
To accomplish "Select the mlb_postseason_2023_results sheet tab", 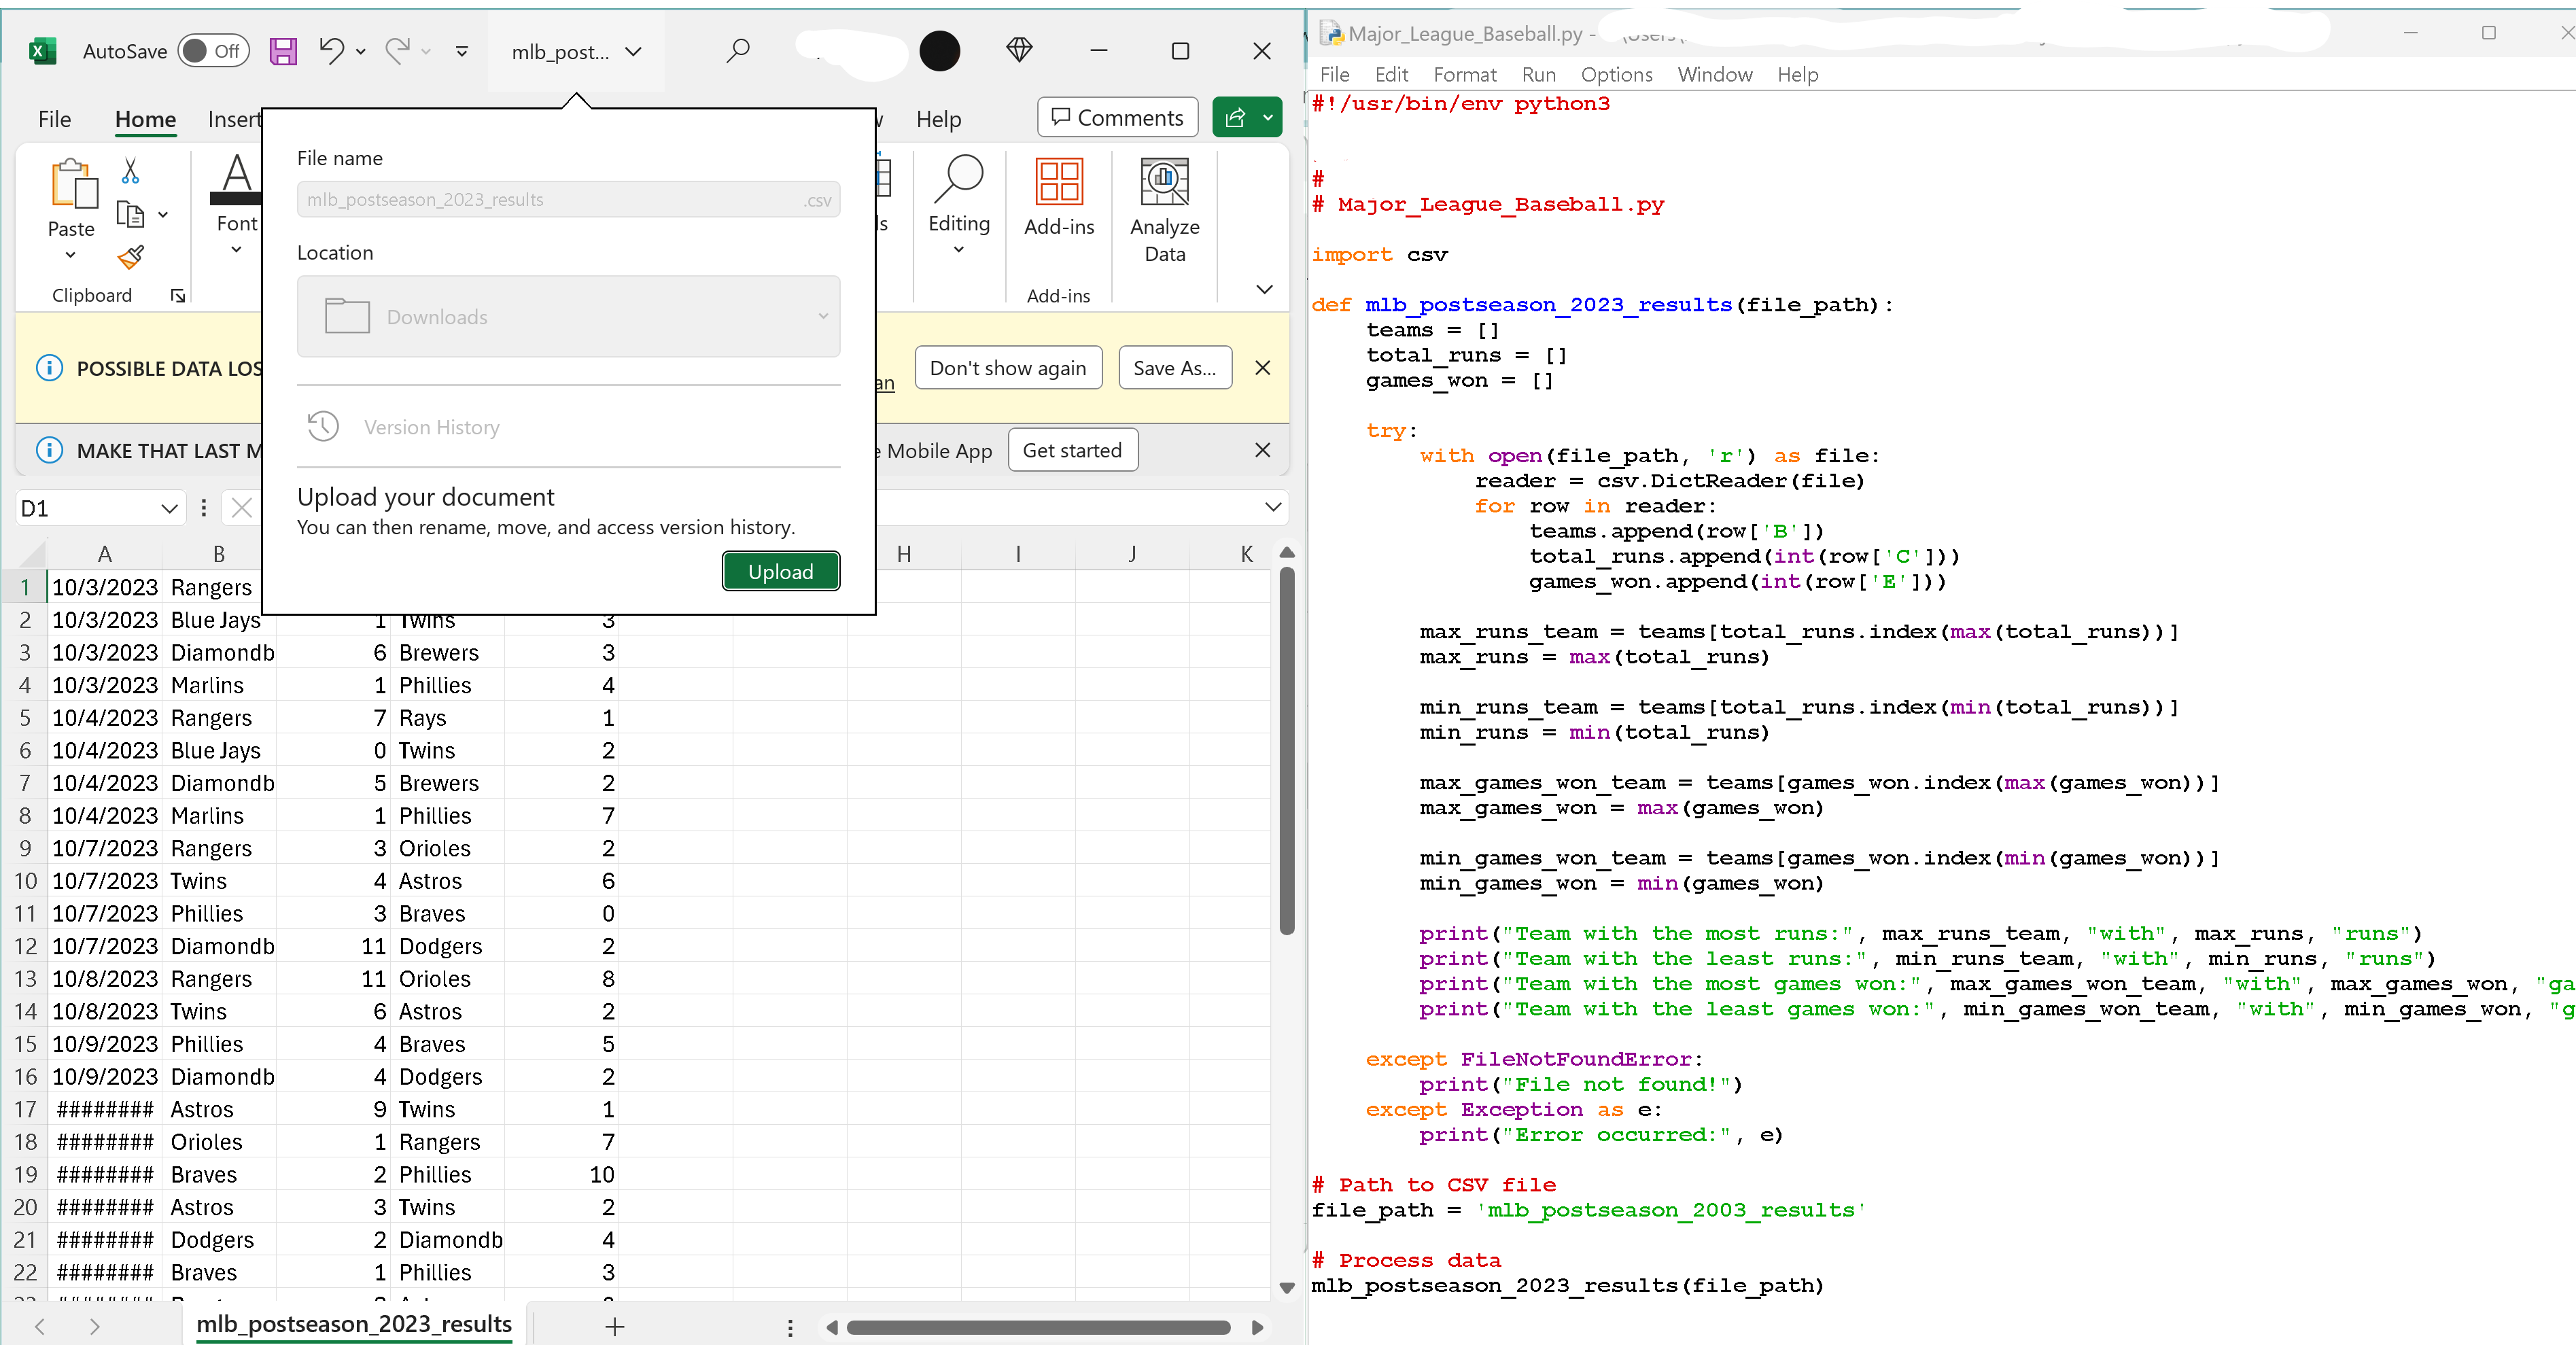I will (355, 1323).
